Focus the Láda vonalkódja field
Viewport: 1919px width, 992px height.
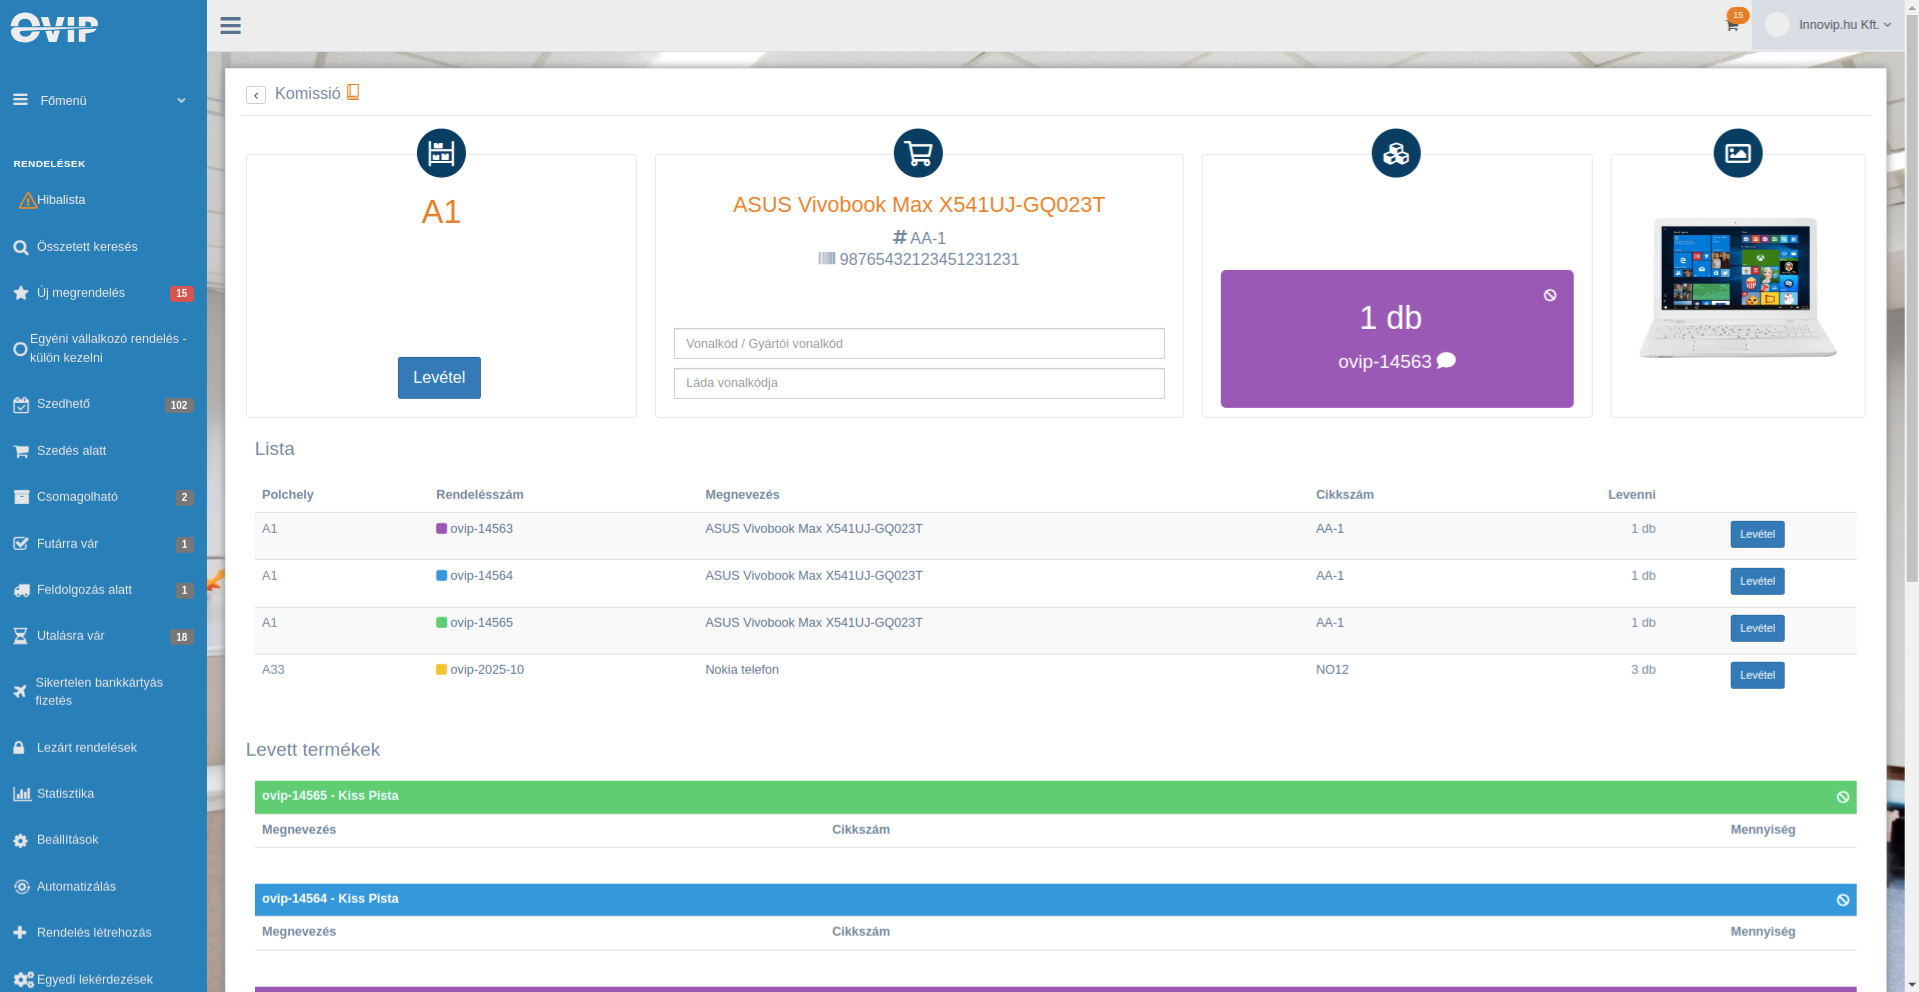919,383
